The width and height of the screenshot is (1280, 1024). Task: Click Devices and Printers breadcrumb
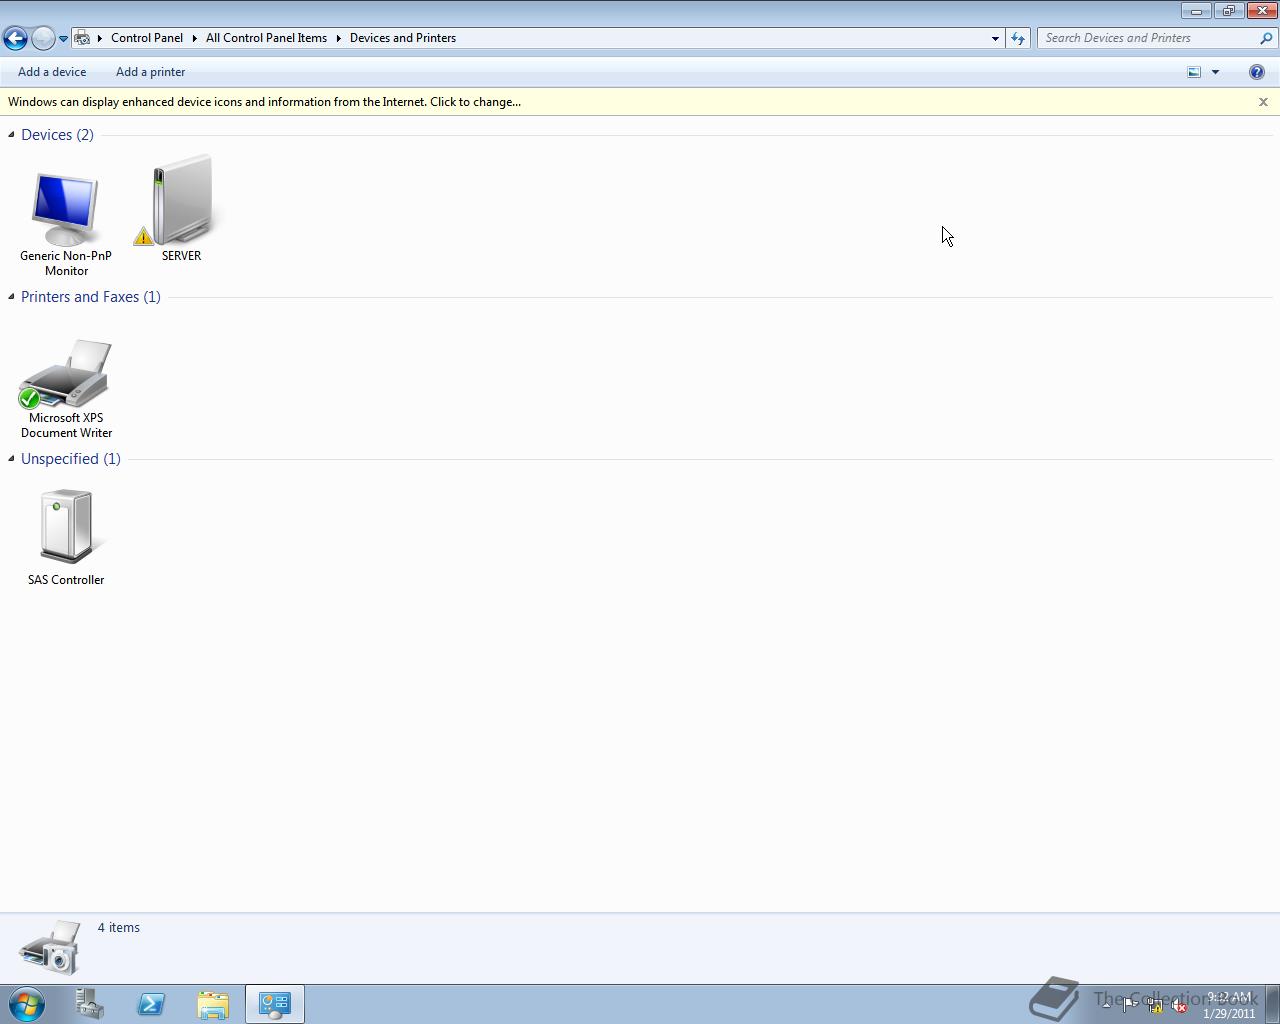pos(403,38)
